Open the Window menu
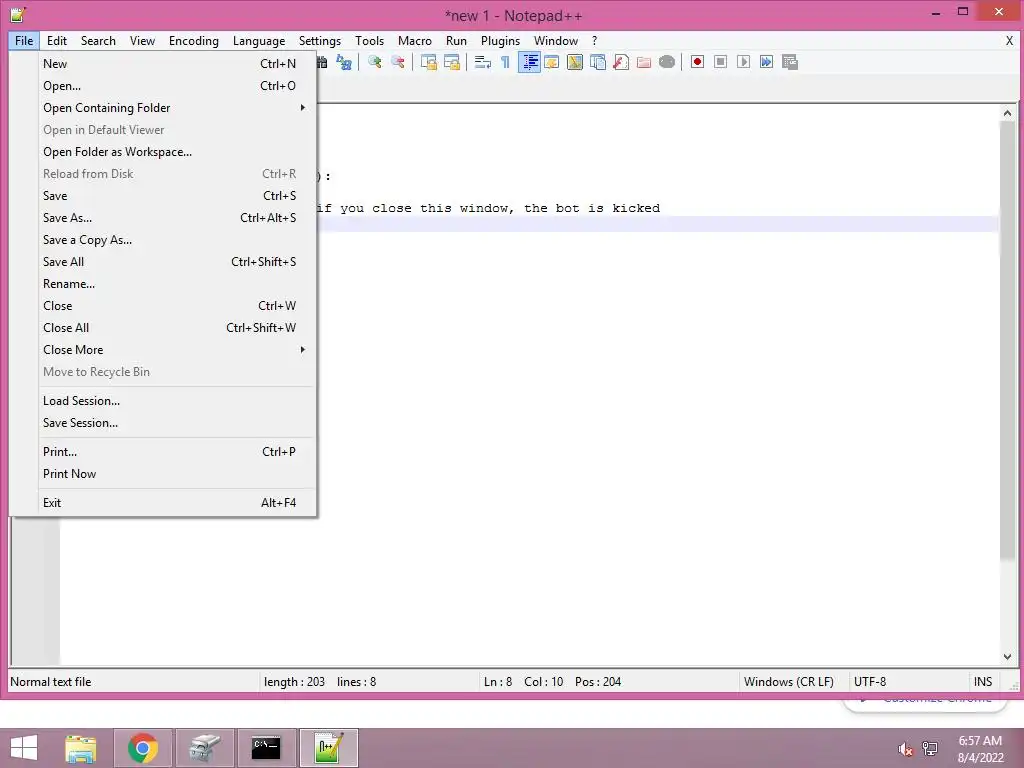 (x=556, y=40)
